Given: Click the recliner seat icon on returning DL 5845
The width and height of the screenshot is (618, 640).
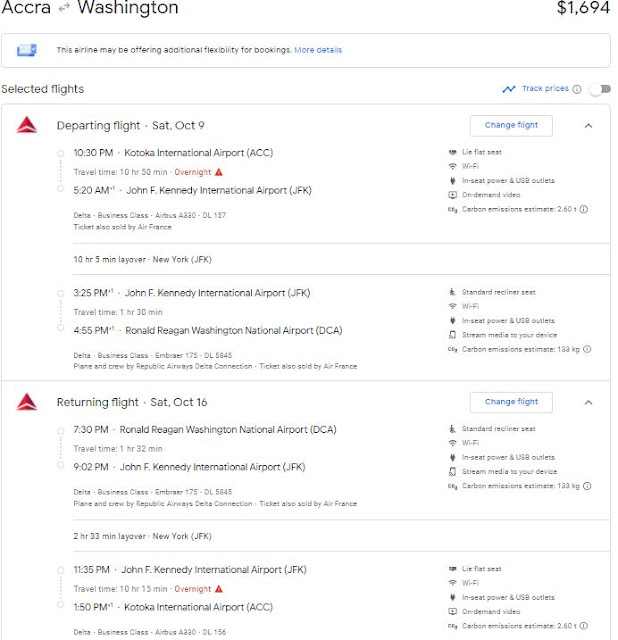Looking at the screenshot, I should click(452, 429).
